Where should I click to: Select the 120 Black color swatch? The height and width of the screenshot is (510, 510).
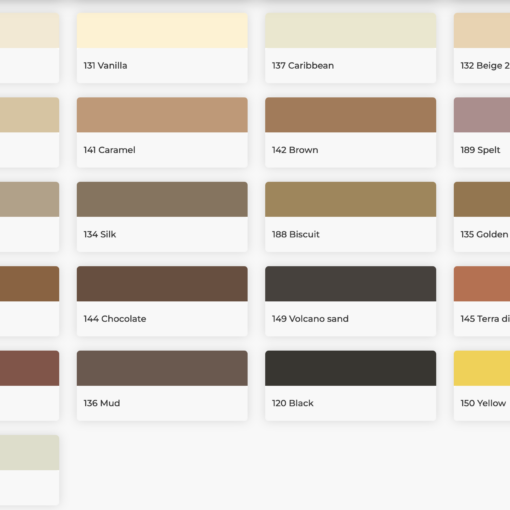tap(350, 368)
